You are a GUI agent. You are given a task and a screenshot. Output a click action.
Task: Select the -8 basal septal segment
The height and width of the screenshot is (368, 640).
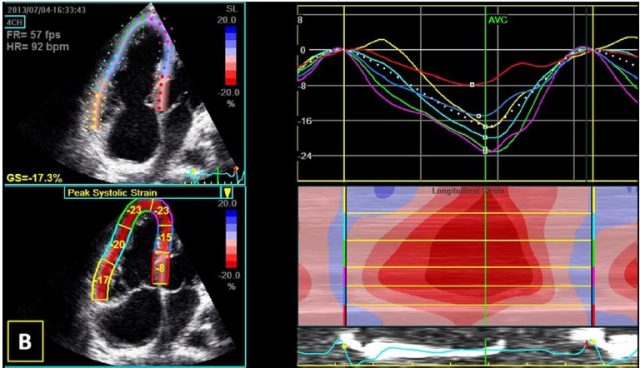[162, 268]
